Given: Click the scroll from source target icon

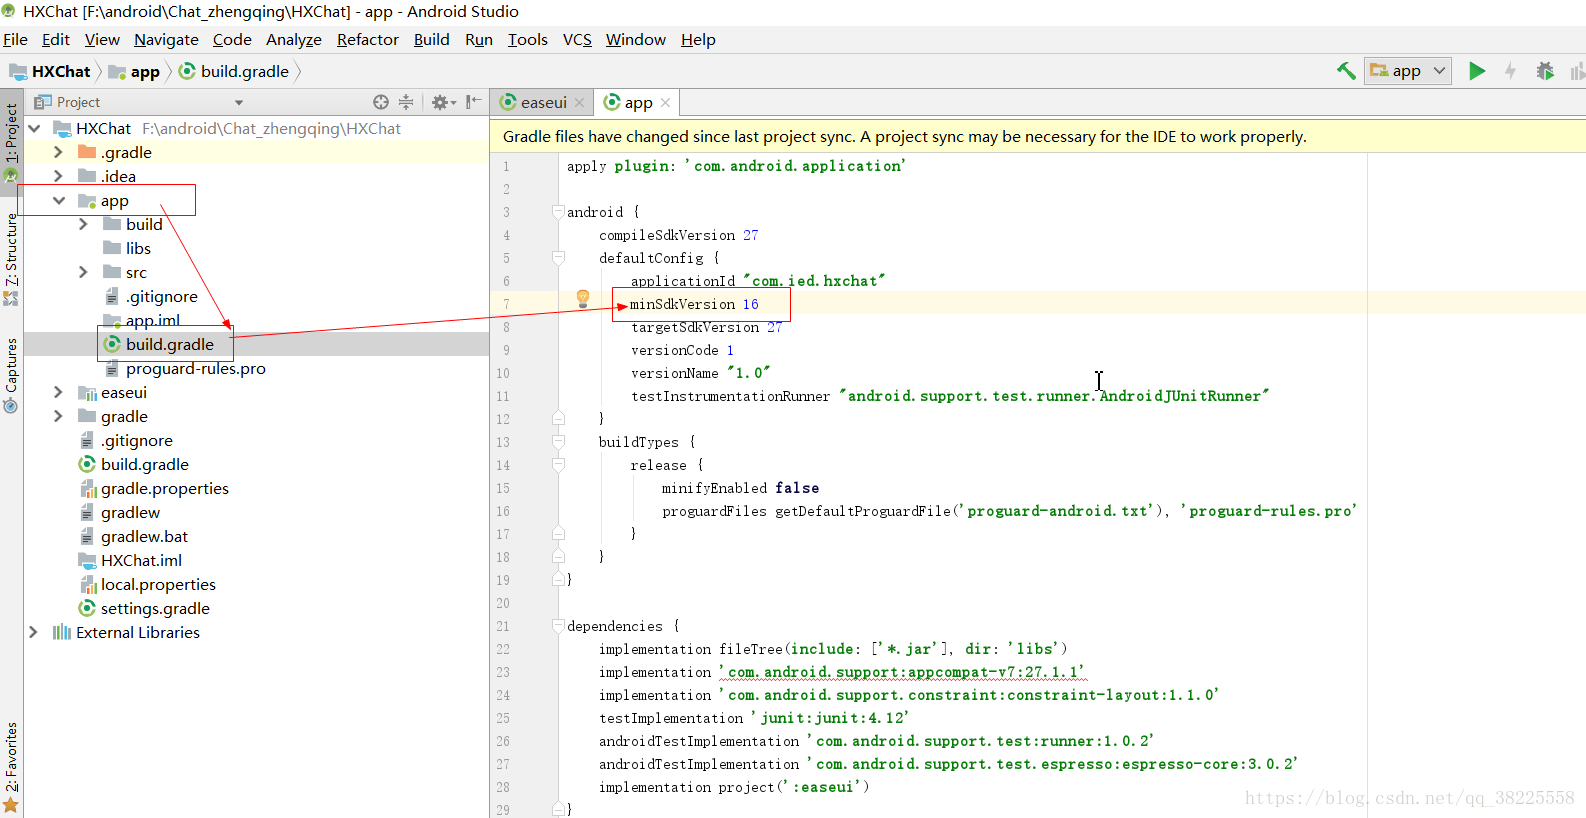Looking at the screenshot, I should point(381,102).
